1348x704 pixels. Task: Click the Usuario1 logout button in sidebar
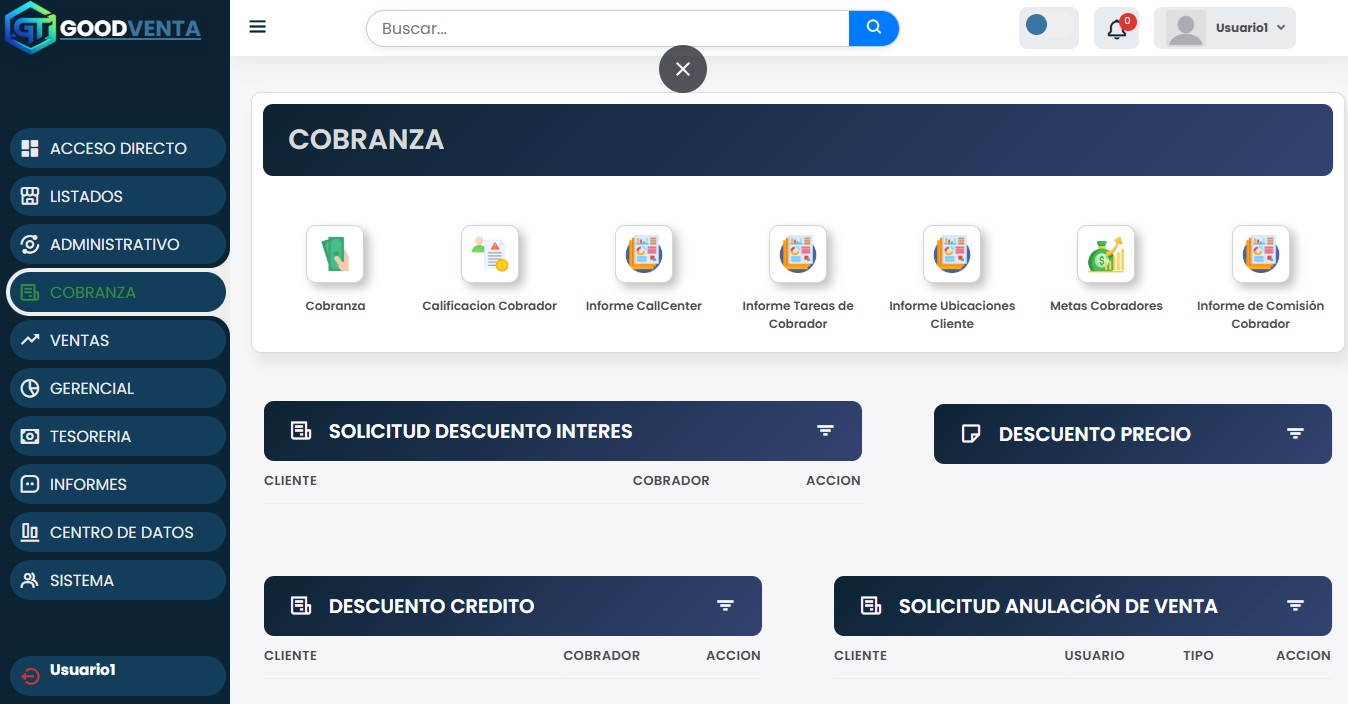click(x=118, y=676)
